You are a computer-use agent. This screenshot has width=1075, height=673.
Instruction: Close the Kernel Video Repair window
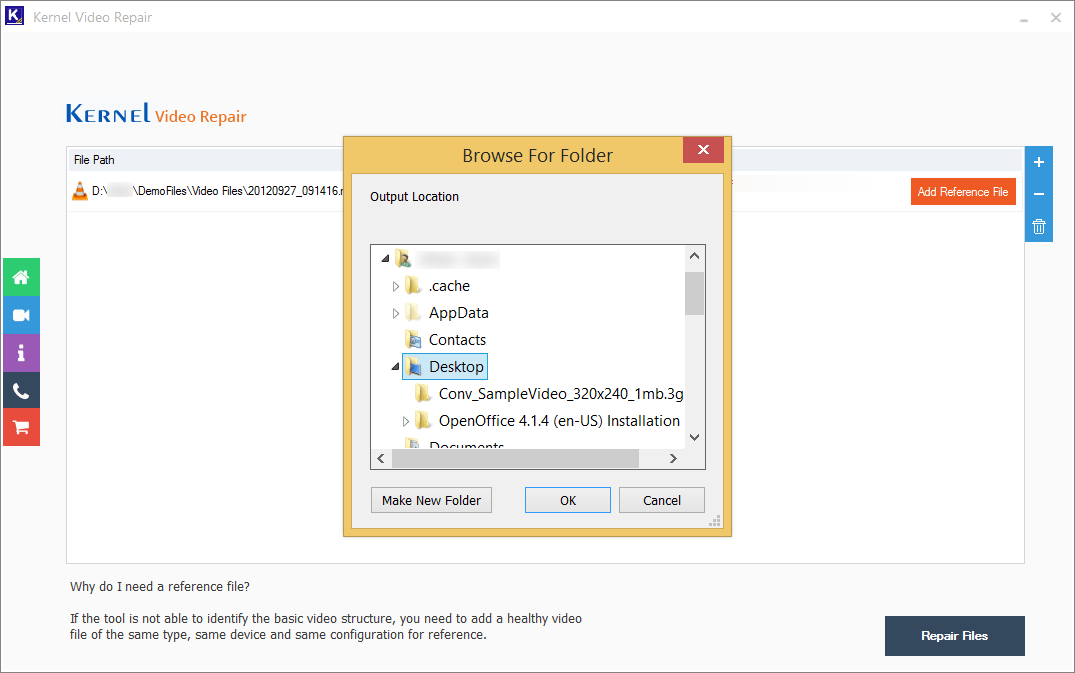[x=1056, y=18]
